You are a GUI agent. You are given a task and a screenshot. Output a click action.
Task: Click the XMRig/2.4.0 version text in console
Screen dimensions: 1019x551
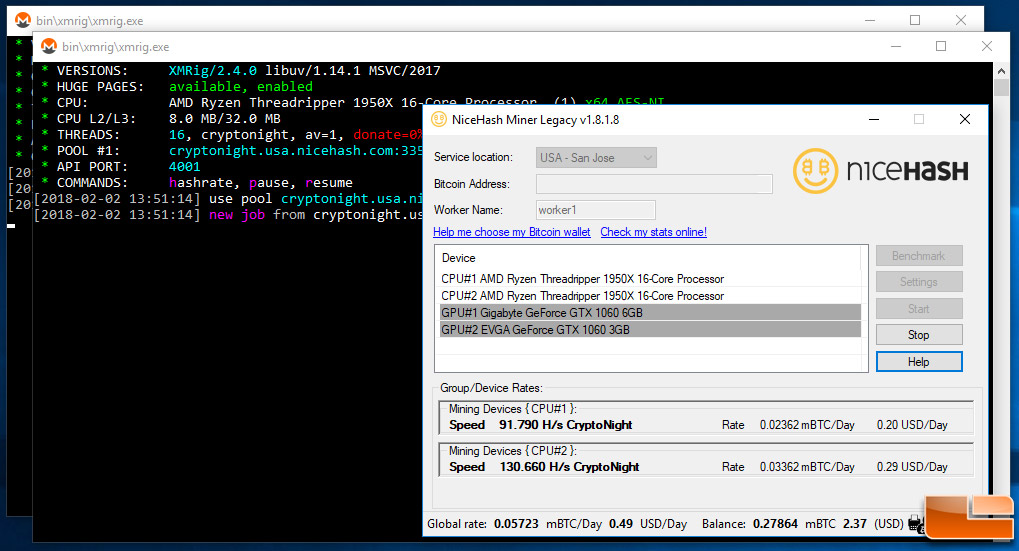[213, 70]
